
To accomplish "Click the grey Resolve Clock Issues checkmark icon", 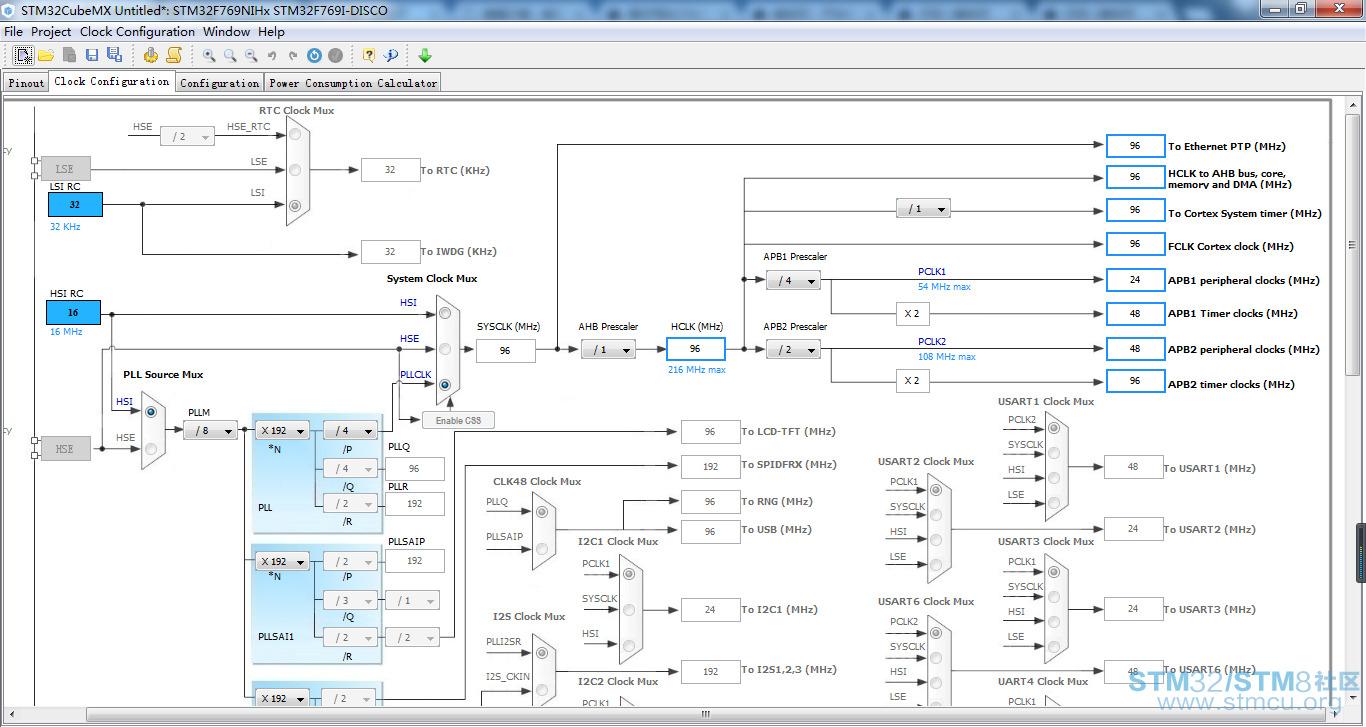I will tap(336, 56).
